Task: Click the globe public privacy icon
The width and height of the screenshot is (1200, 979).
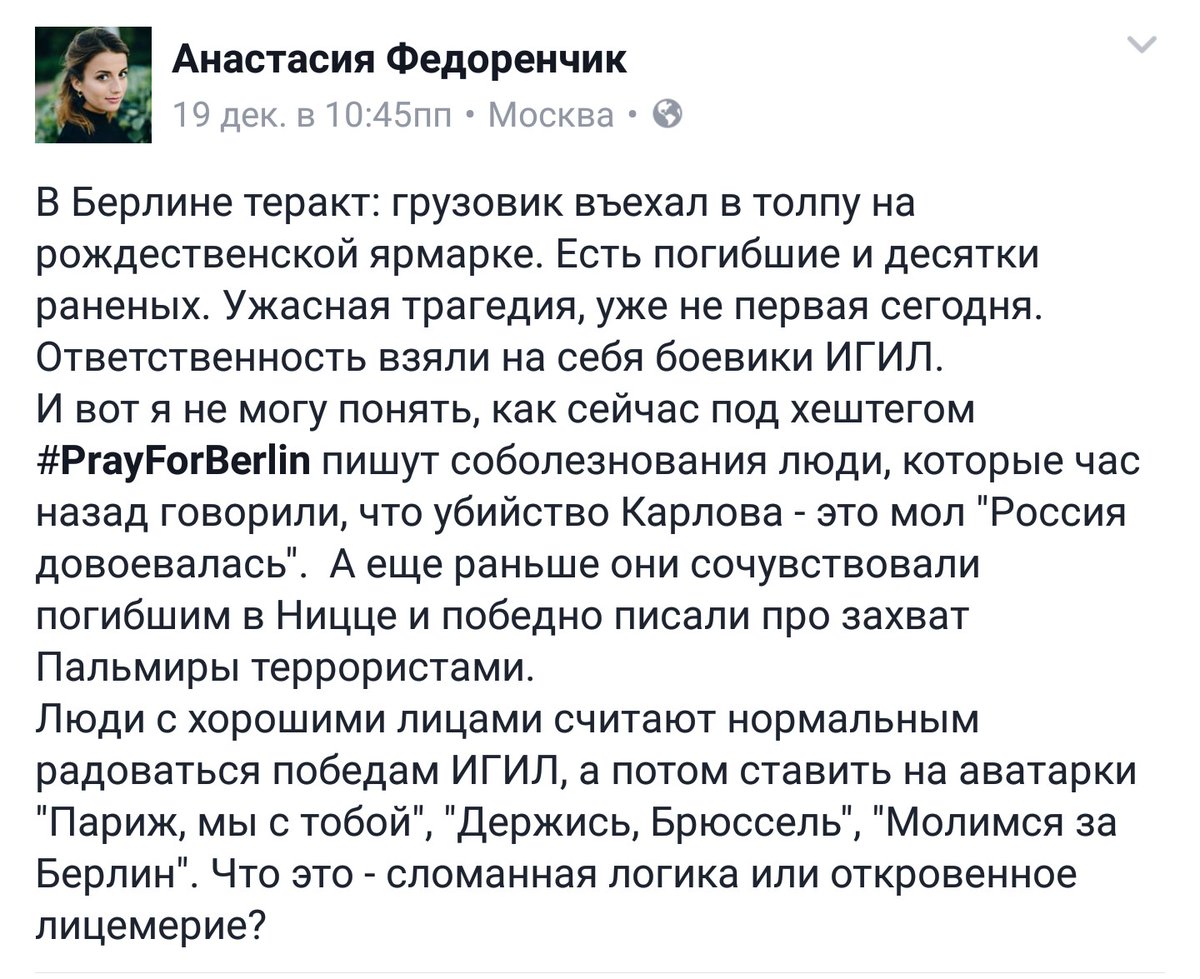Action: (x=667, y=117)
